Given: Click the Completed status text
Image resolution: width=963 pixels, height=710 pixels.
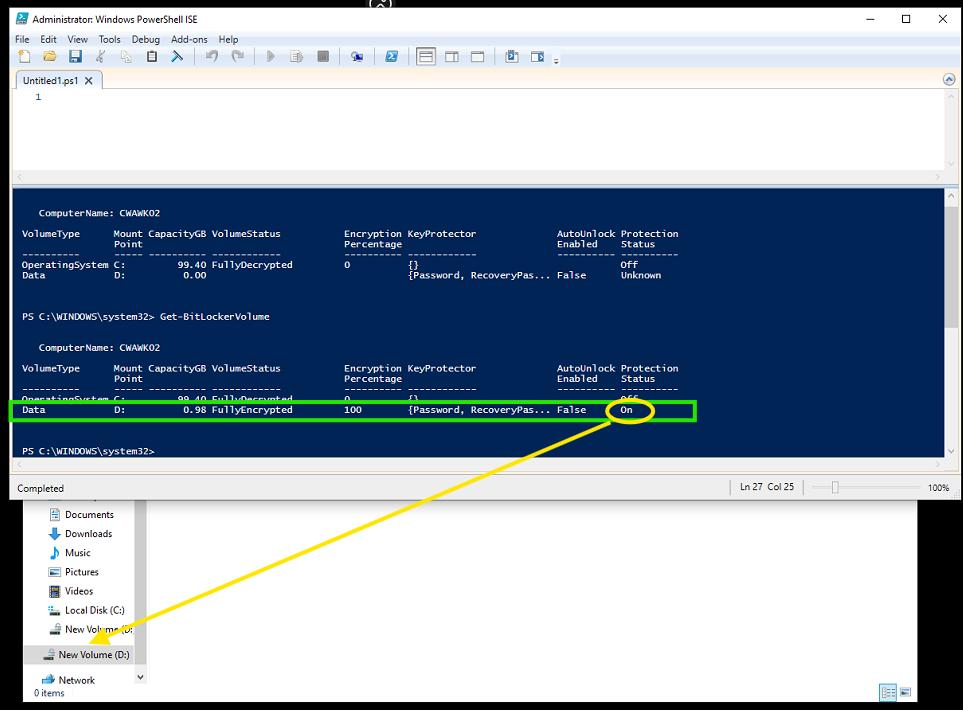Looking at the screenshot, I should [41, 488].
